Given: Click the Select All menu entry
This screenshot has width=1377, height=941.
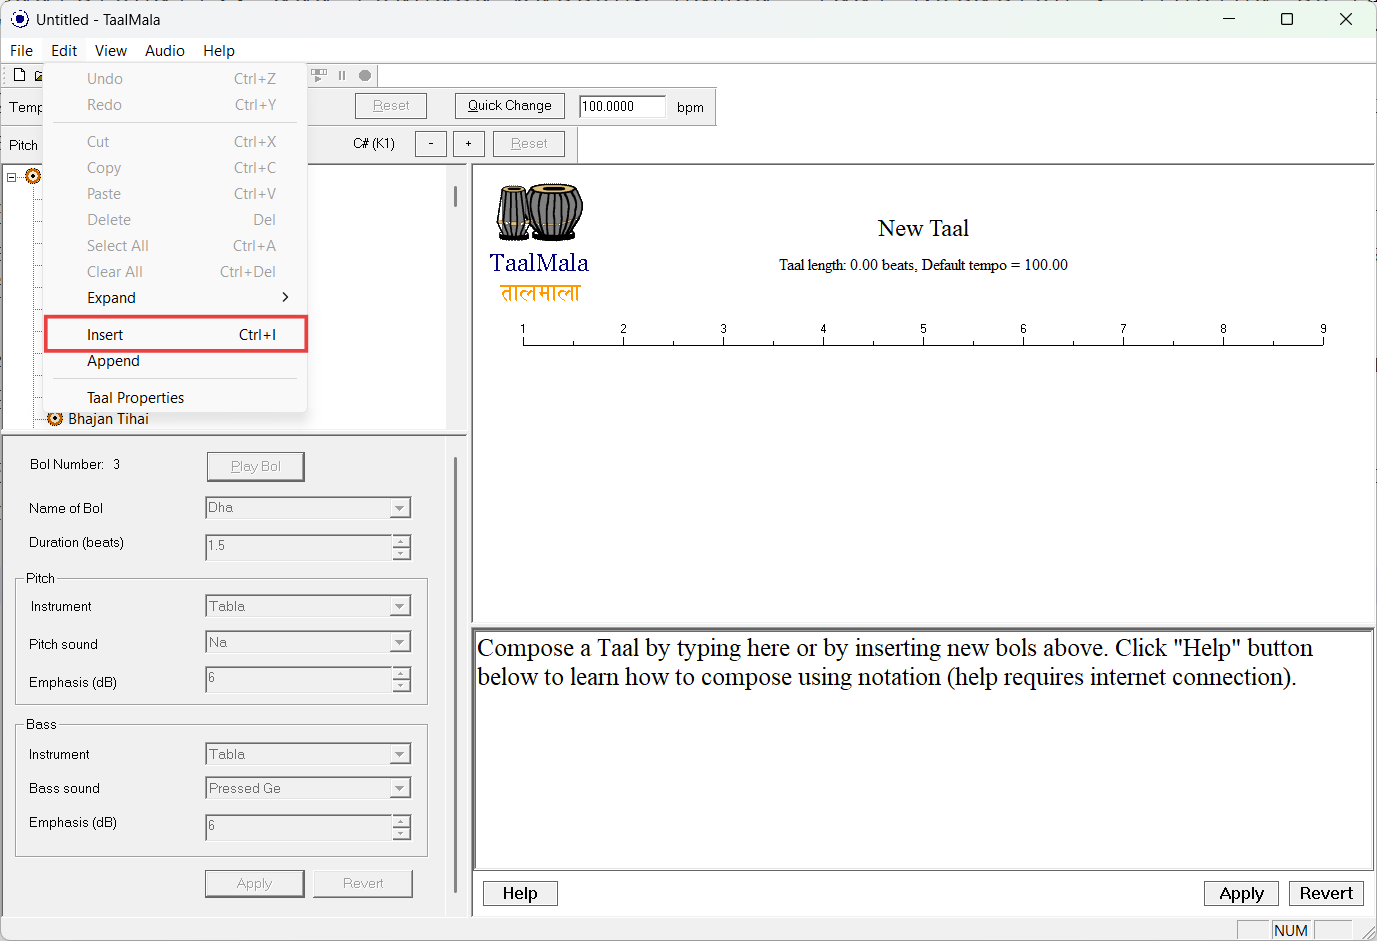Looking at the screenshot, I should click(x=176, y=246).
